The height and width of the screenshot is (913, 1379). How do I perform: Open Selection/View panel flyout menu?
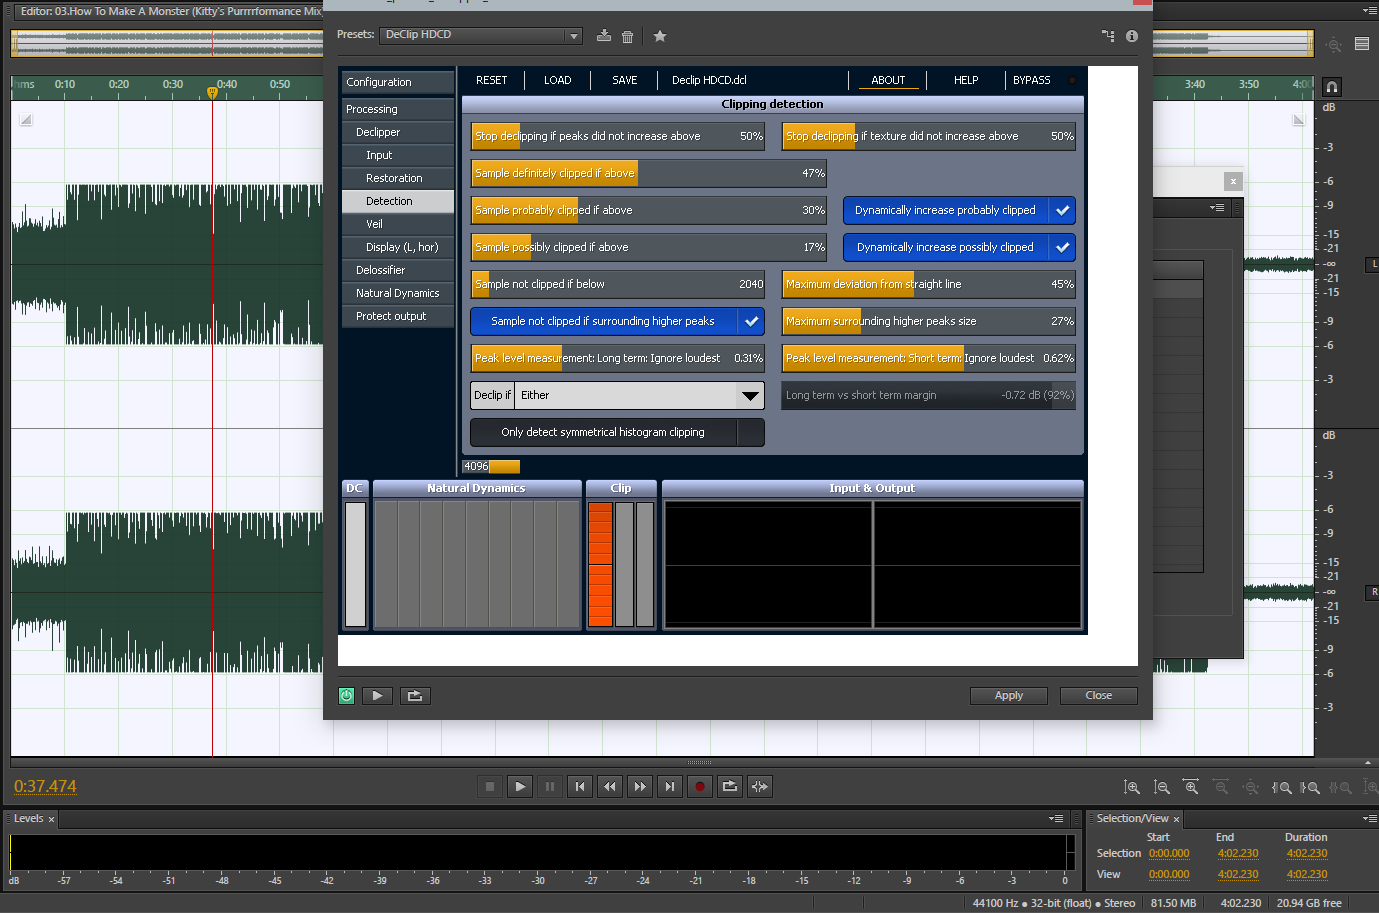[1370, 819]
